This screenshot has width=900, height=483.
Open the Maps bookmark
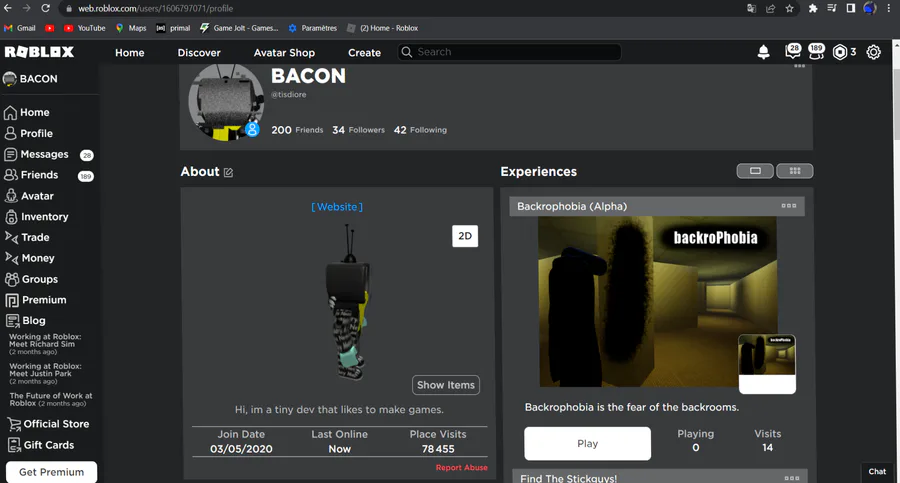[131, 28]
